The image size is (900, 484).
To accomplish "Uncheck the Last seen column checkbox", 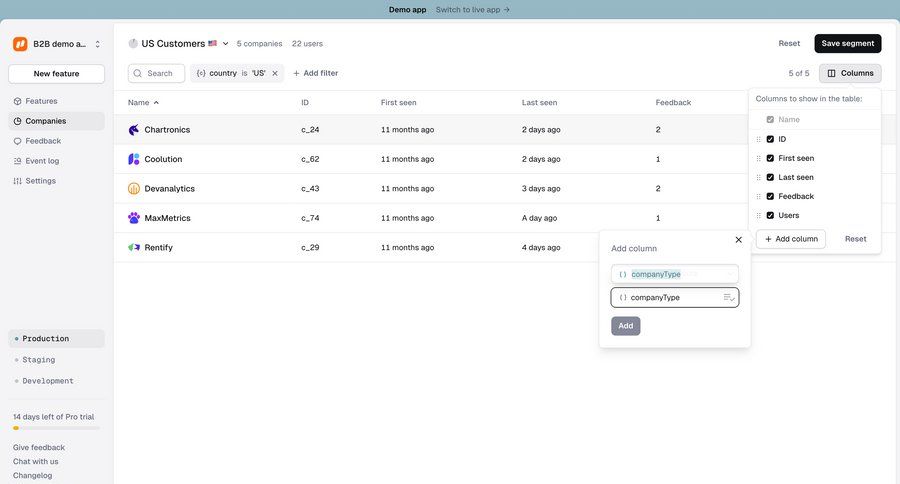I will click(x=770, y=177).
